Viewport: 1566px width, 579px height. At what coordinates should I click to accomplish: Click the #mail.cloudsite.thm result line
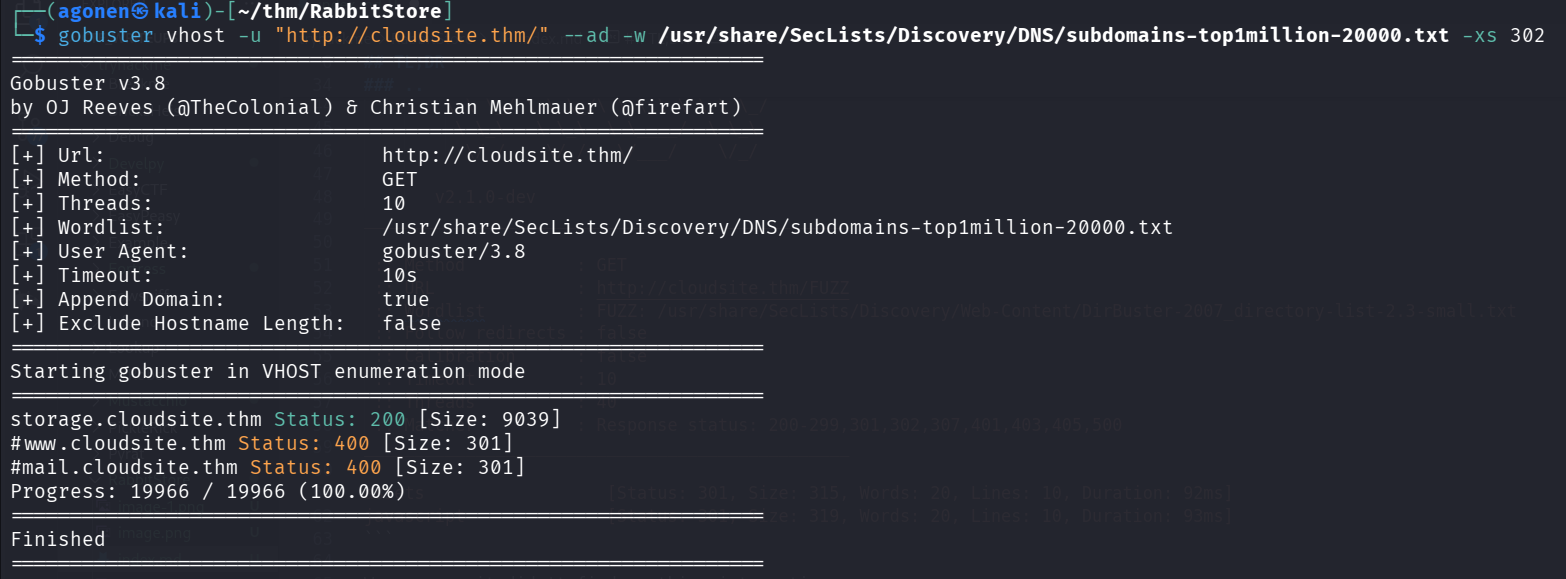pyautogui.click(x=124, y=467)
